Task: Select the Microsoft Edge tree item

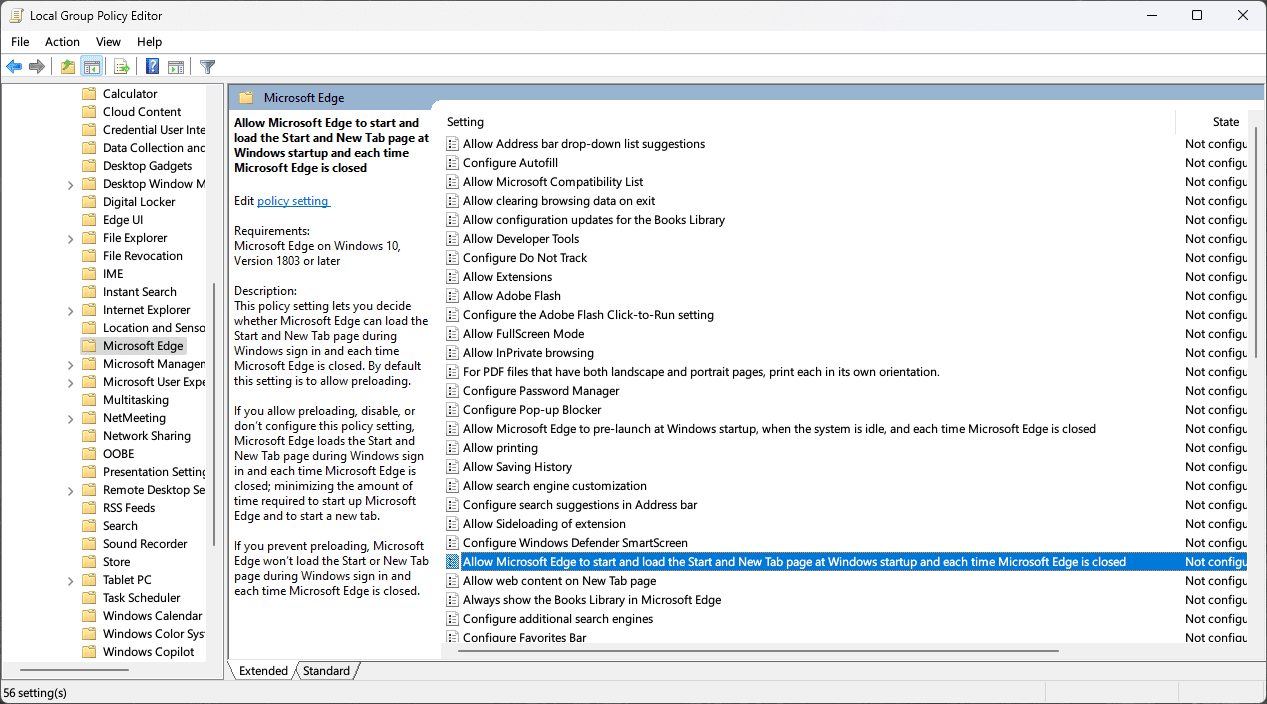Action: [x=143, y=346]
